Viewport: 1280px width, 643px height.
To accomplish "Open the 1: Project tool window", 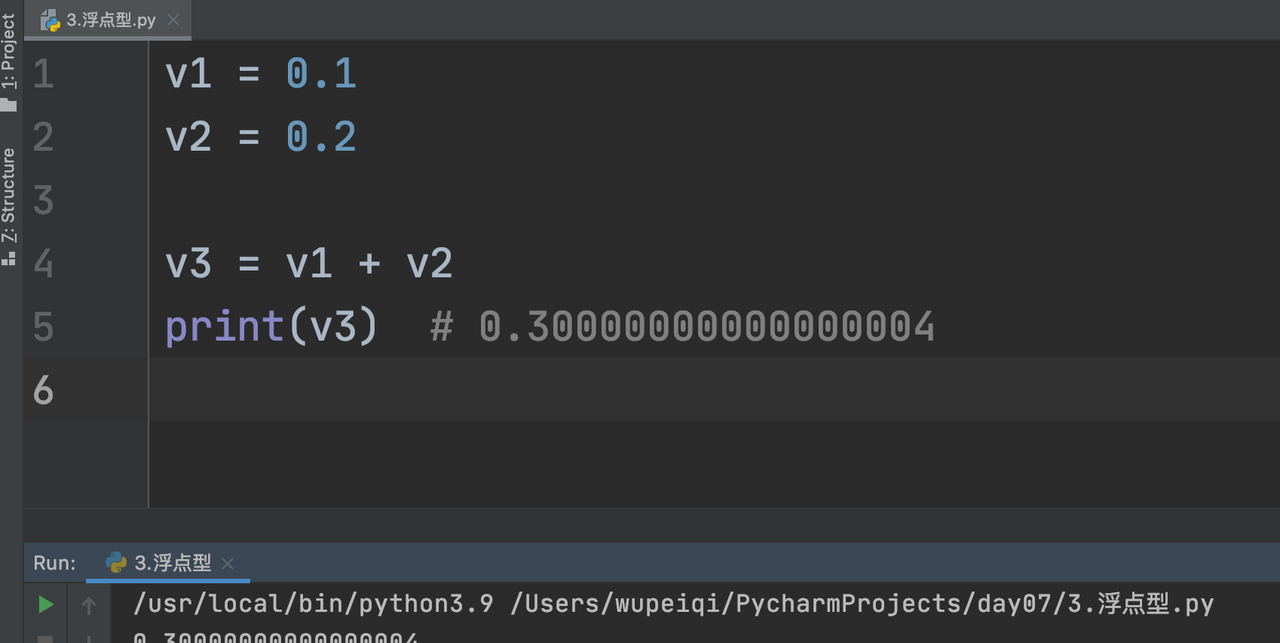I will coord(9,52).
